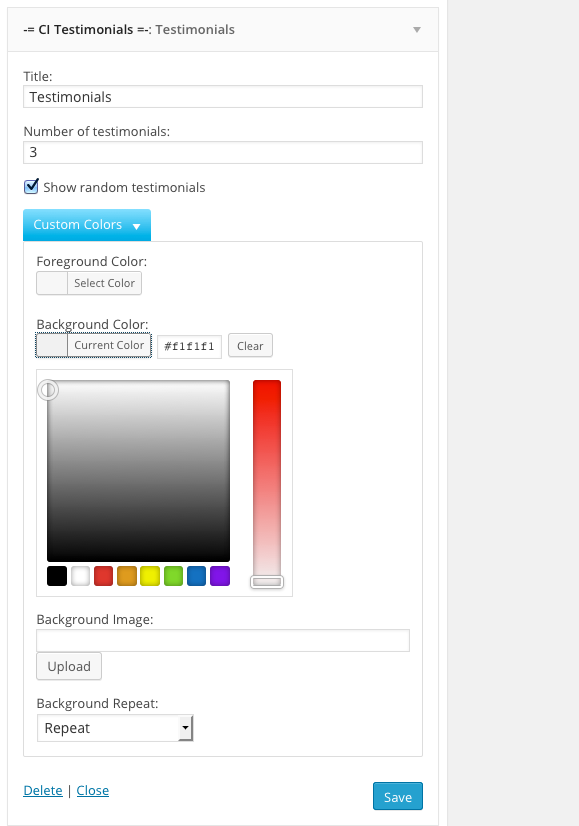
Task: Open the Background Repeat dropdown
Action: coord(115,728)
